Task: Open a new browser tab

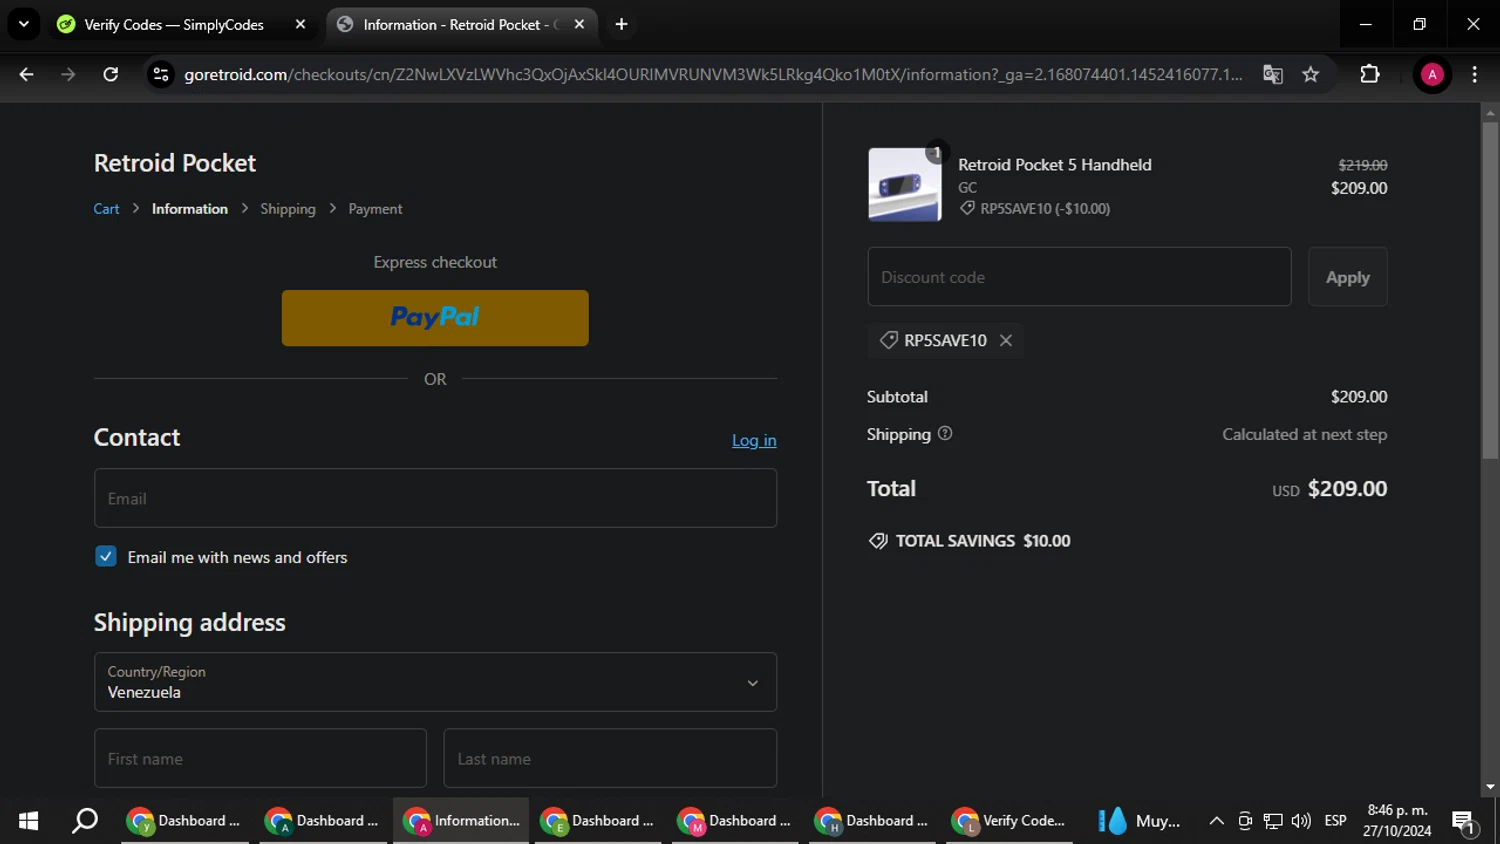Action: pos(621,24)
